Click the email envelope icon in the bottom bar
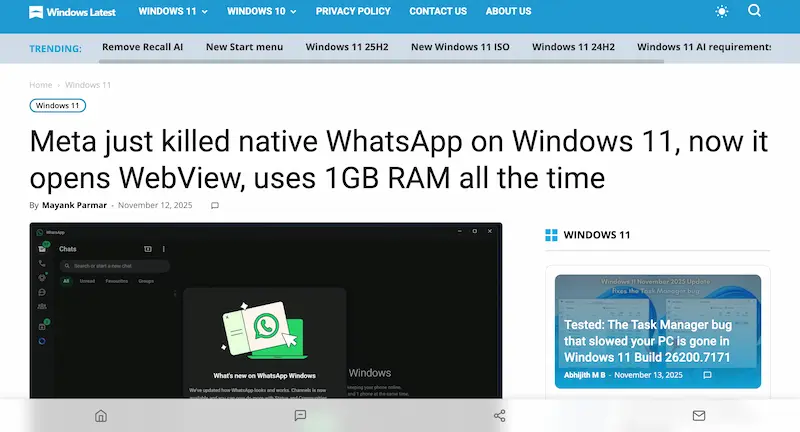 pyautogui.click(x=699, y=415)
